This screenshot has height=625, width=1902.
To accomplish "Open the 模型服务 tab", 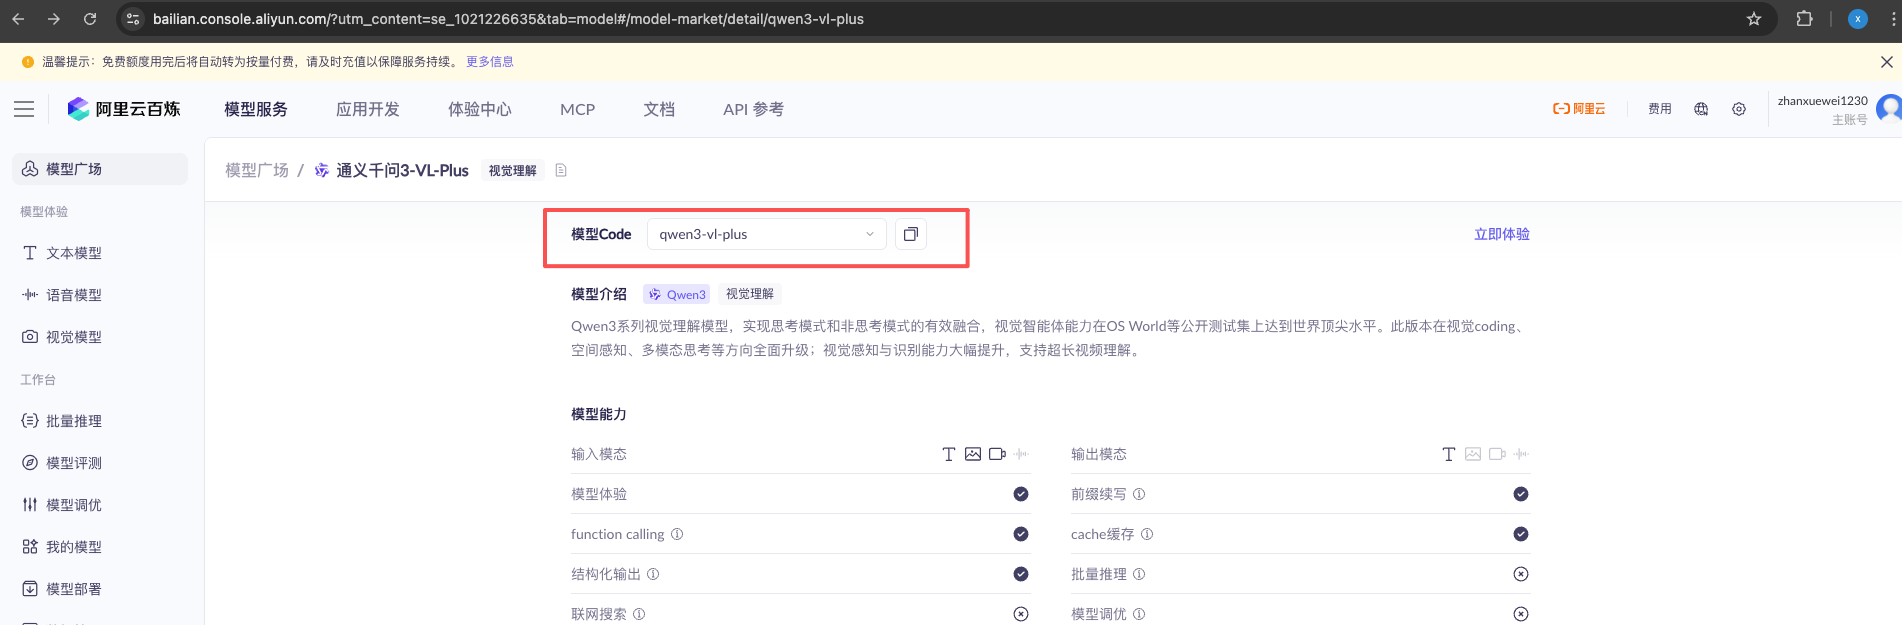I will click(x=256, y=109).
